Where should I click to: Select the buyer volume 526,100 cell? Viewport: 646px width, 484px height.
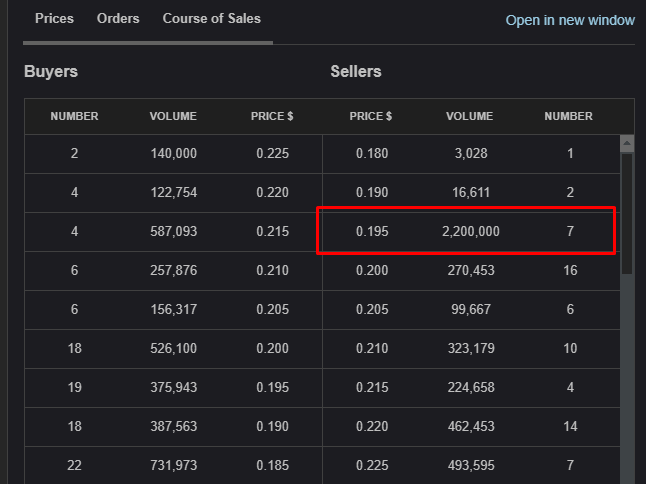pyautogui.click(x=173, y=349)
